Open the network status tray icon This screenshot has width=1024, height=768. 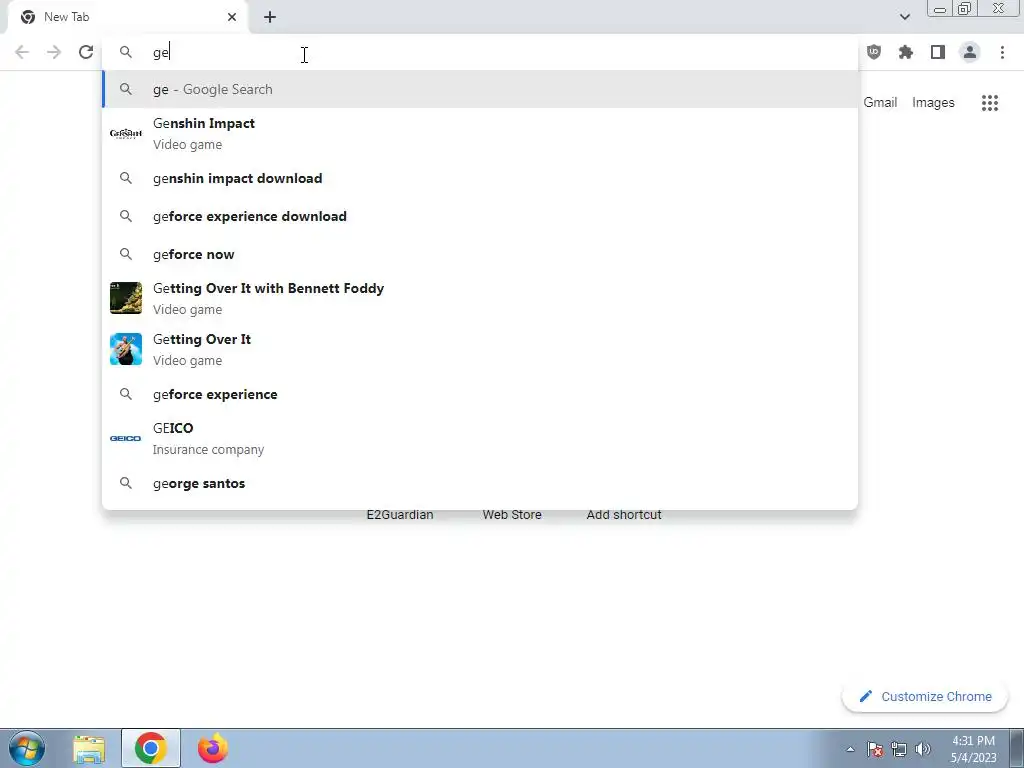pyautogui.click(x=899, y=749)
